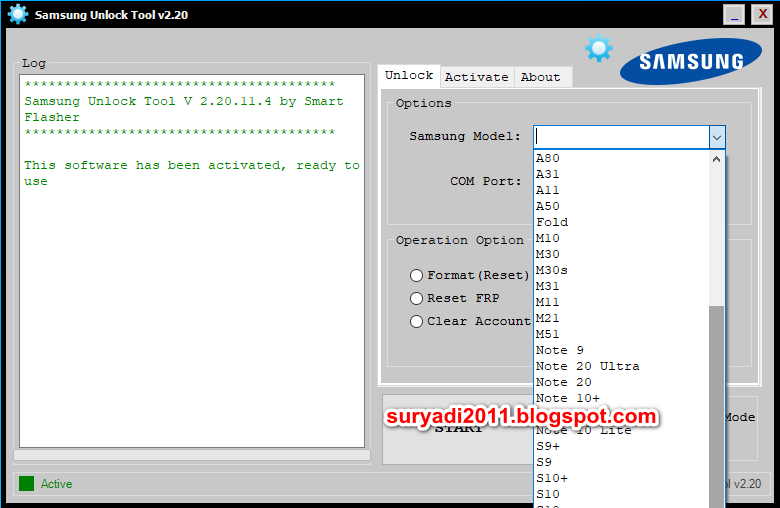Choose Note 20 from the model list

(x=621, y=382)
